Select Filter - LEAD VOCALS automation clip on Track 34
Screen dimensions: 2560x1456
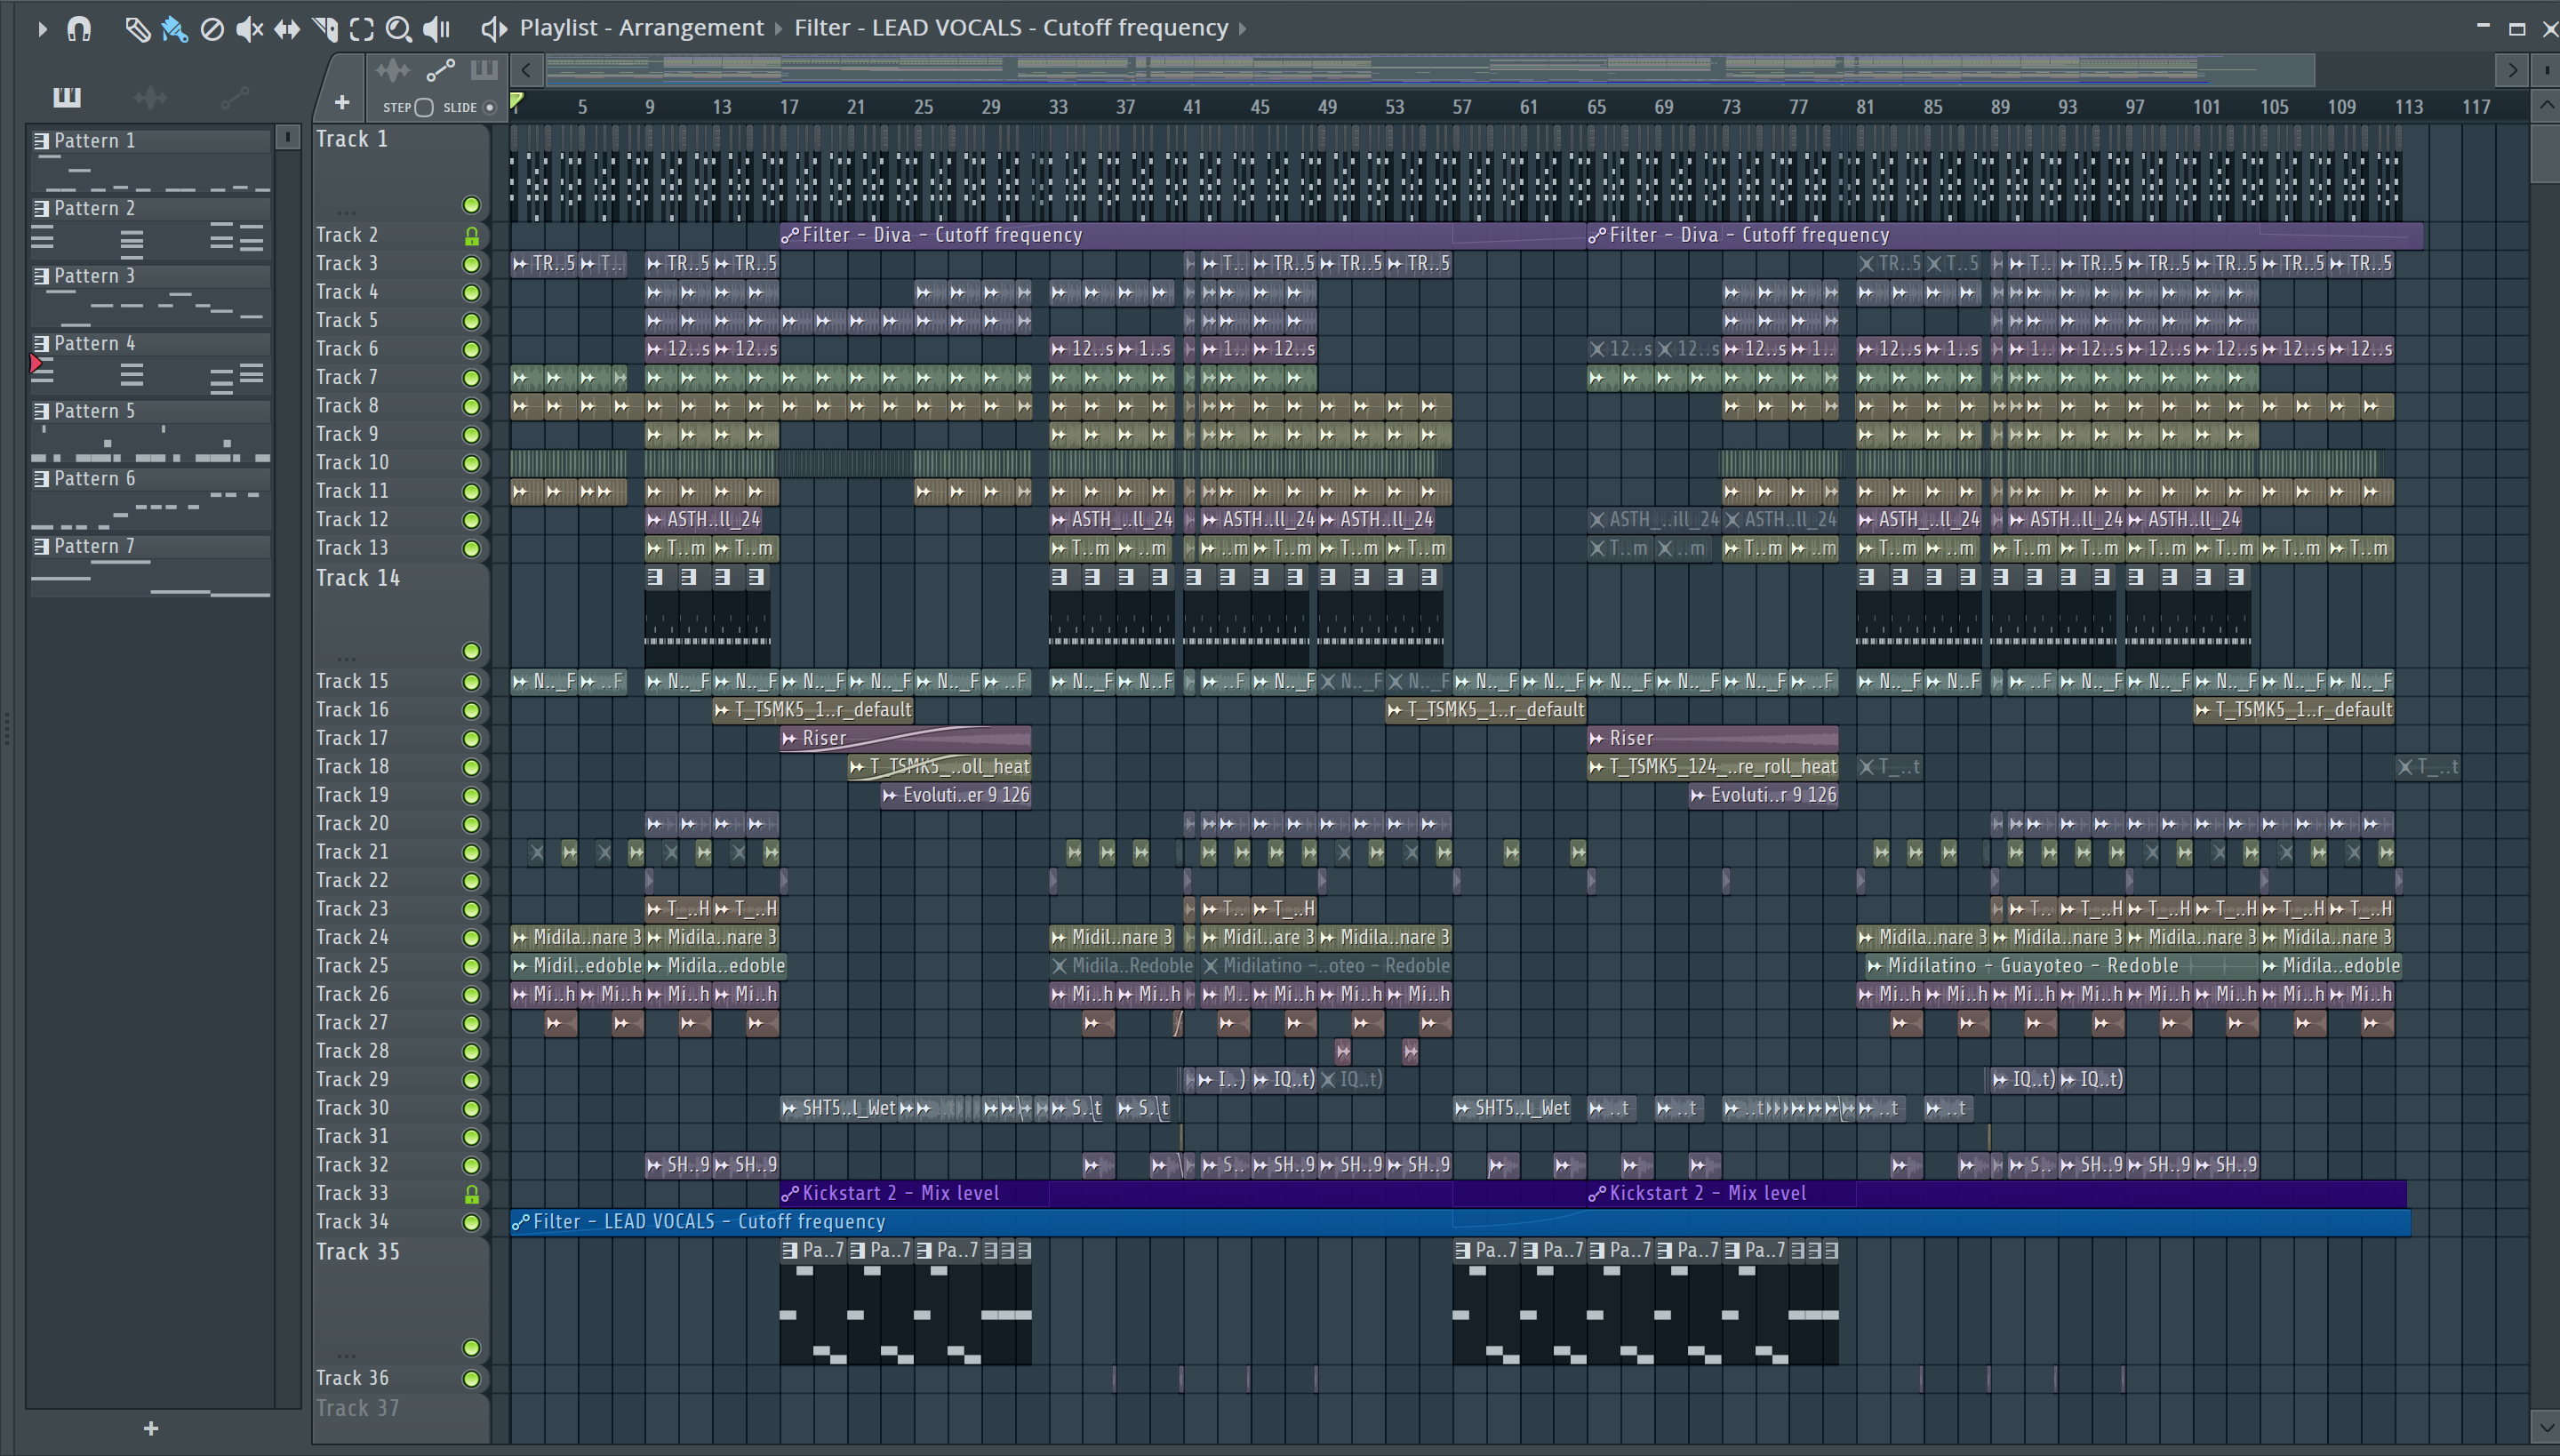click(1460, 1222)
